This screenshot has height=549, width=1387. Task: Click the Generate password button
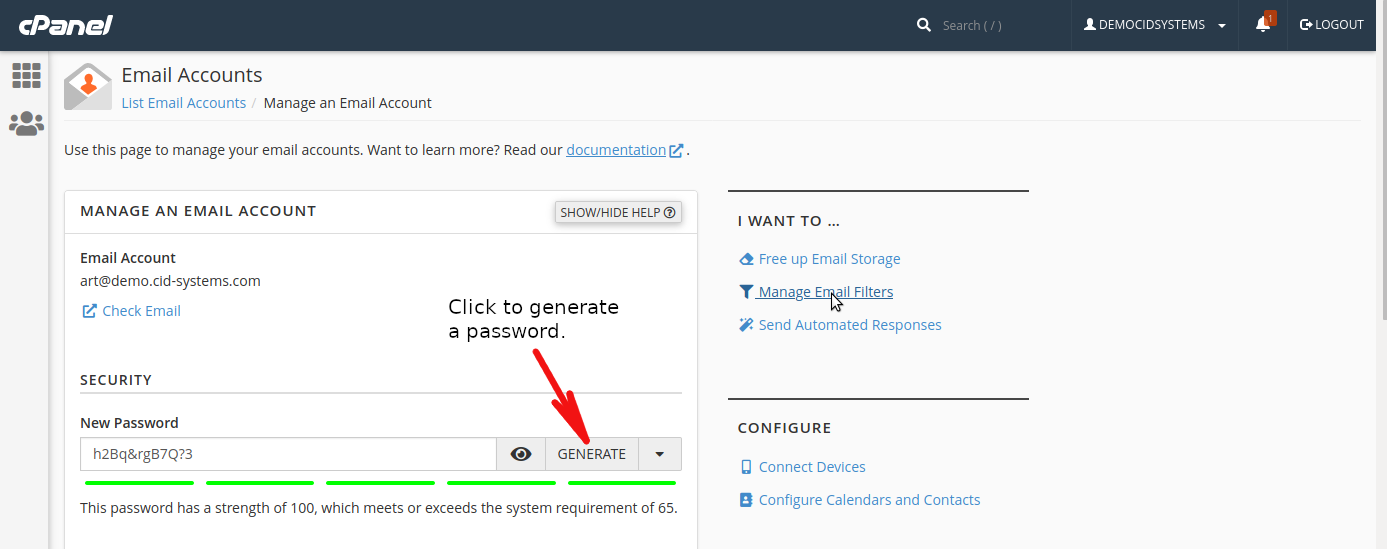[592, 454]
